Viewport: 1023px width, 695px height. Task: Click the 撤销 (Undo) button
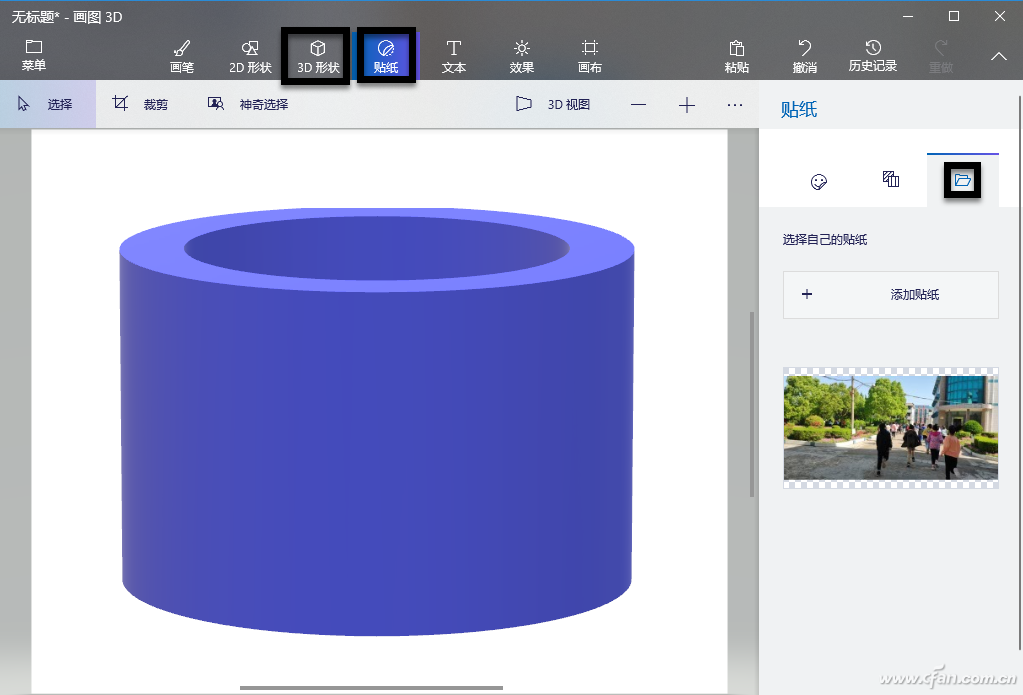tap(804, 55)
